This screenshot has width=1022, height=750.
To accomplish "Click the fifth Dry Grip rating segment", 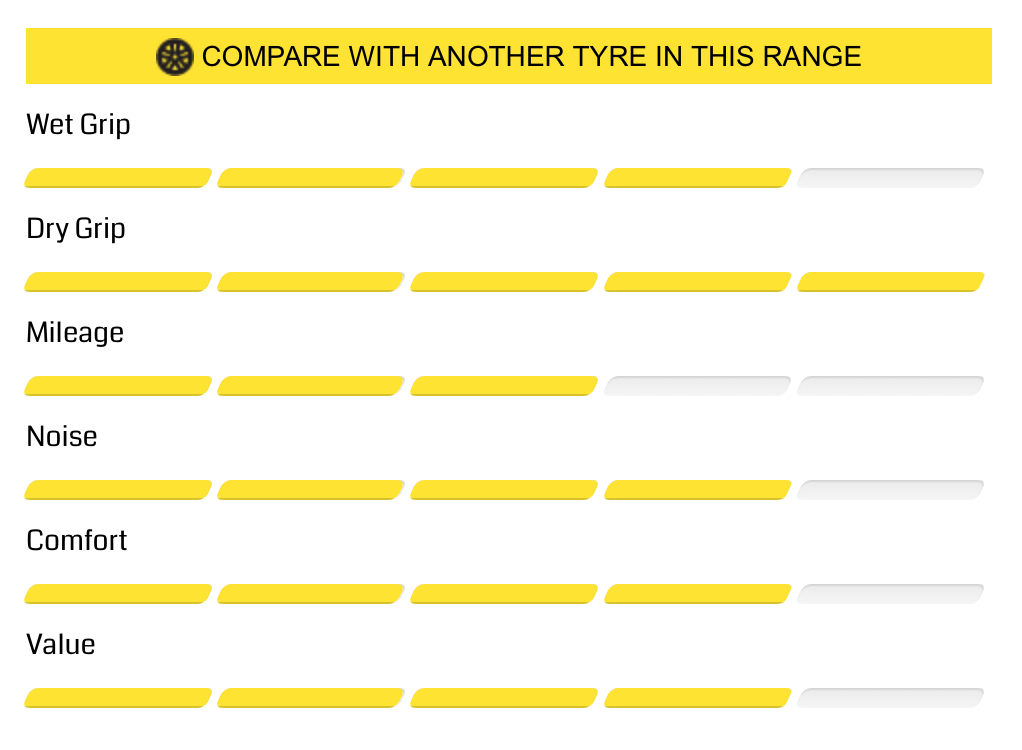I will click(890, 282).
